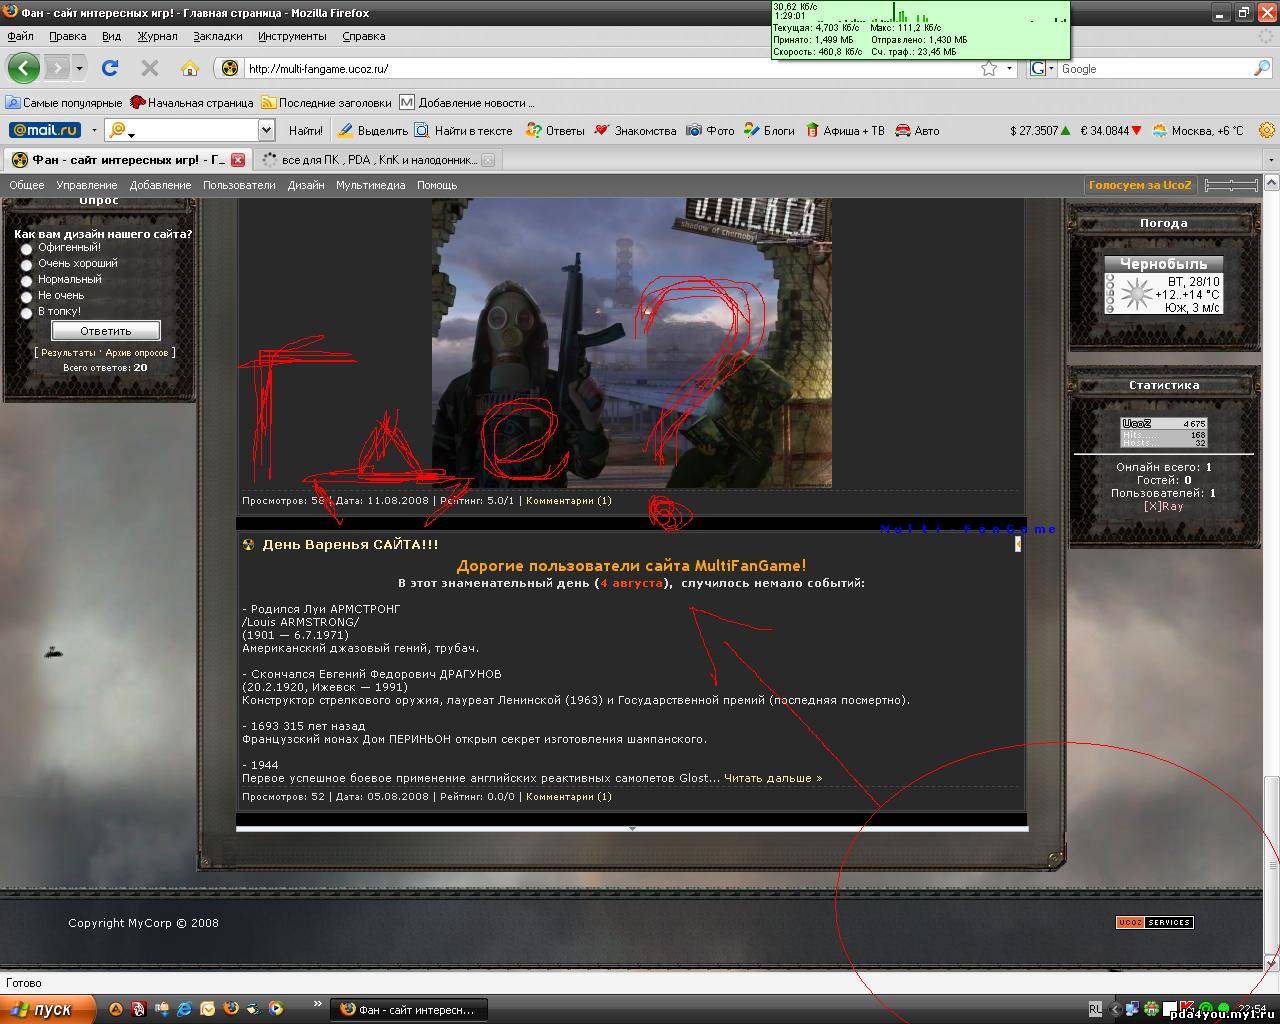Click the Найти! search button
1280x1024 pixels.
click(306, 131)
